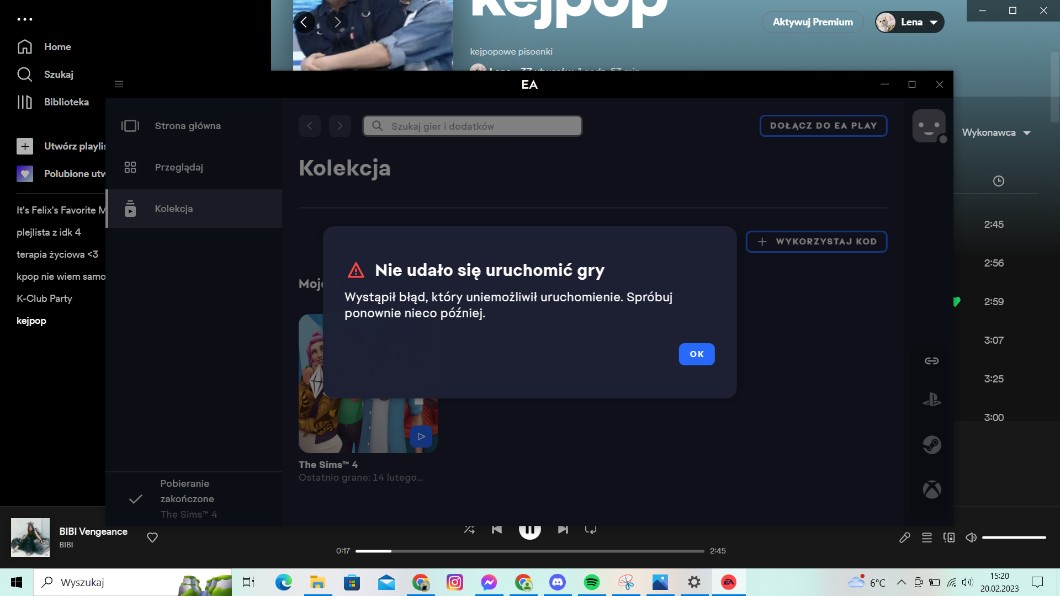The image size is (1060, 596).
Task: Click the EA profile avatar icon
Action: [x=929, y=126]
